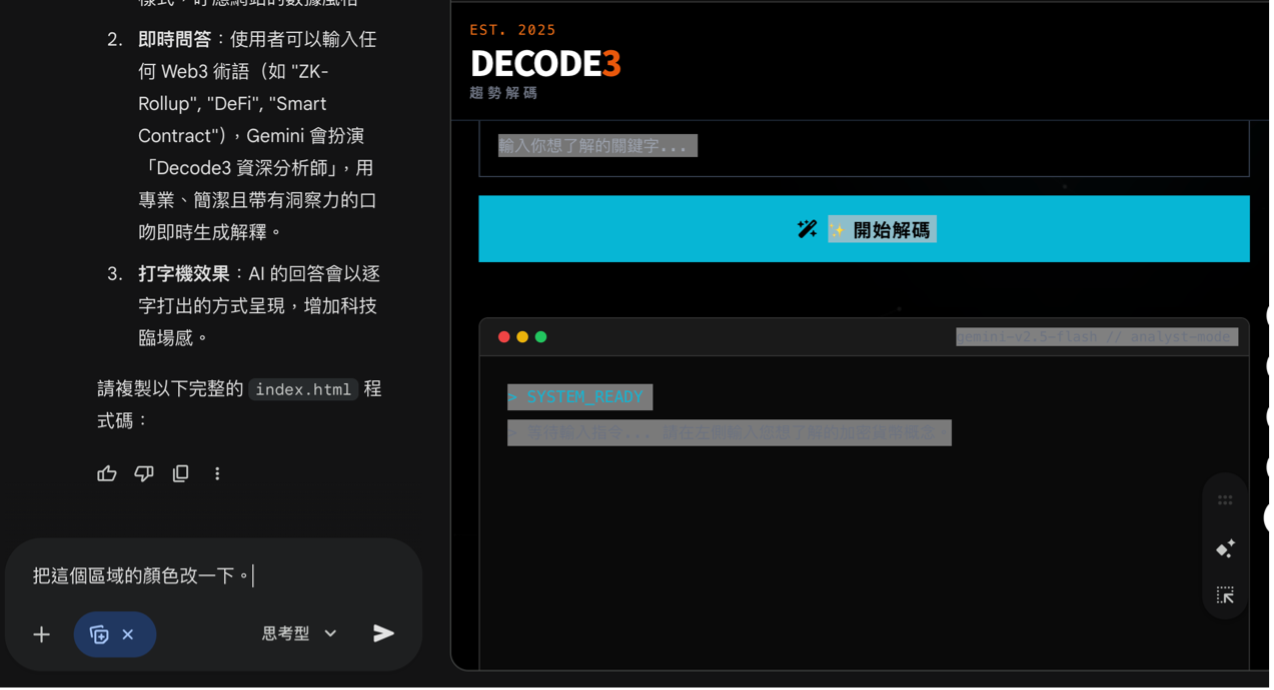Click the green traffic light dot in terminal
The width and height of the screenshot is (1274, 690).
pos(541,337)
